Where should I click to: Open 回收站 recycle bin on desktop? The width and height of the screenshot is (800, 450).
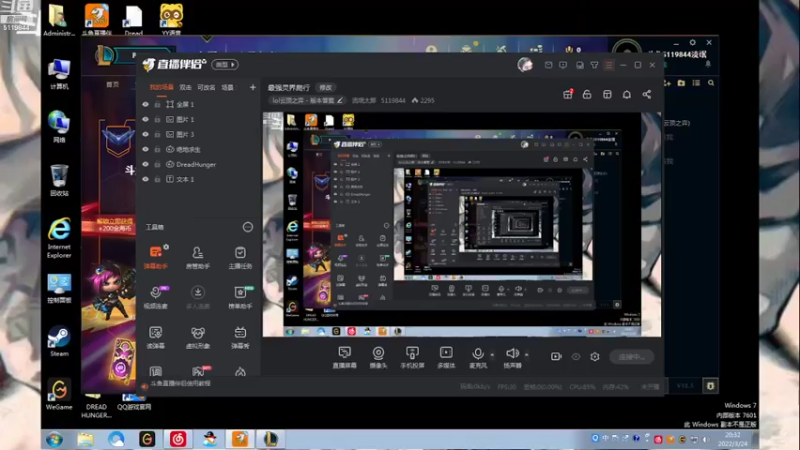(x=59, y=181)
